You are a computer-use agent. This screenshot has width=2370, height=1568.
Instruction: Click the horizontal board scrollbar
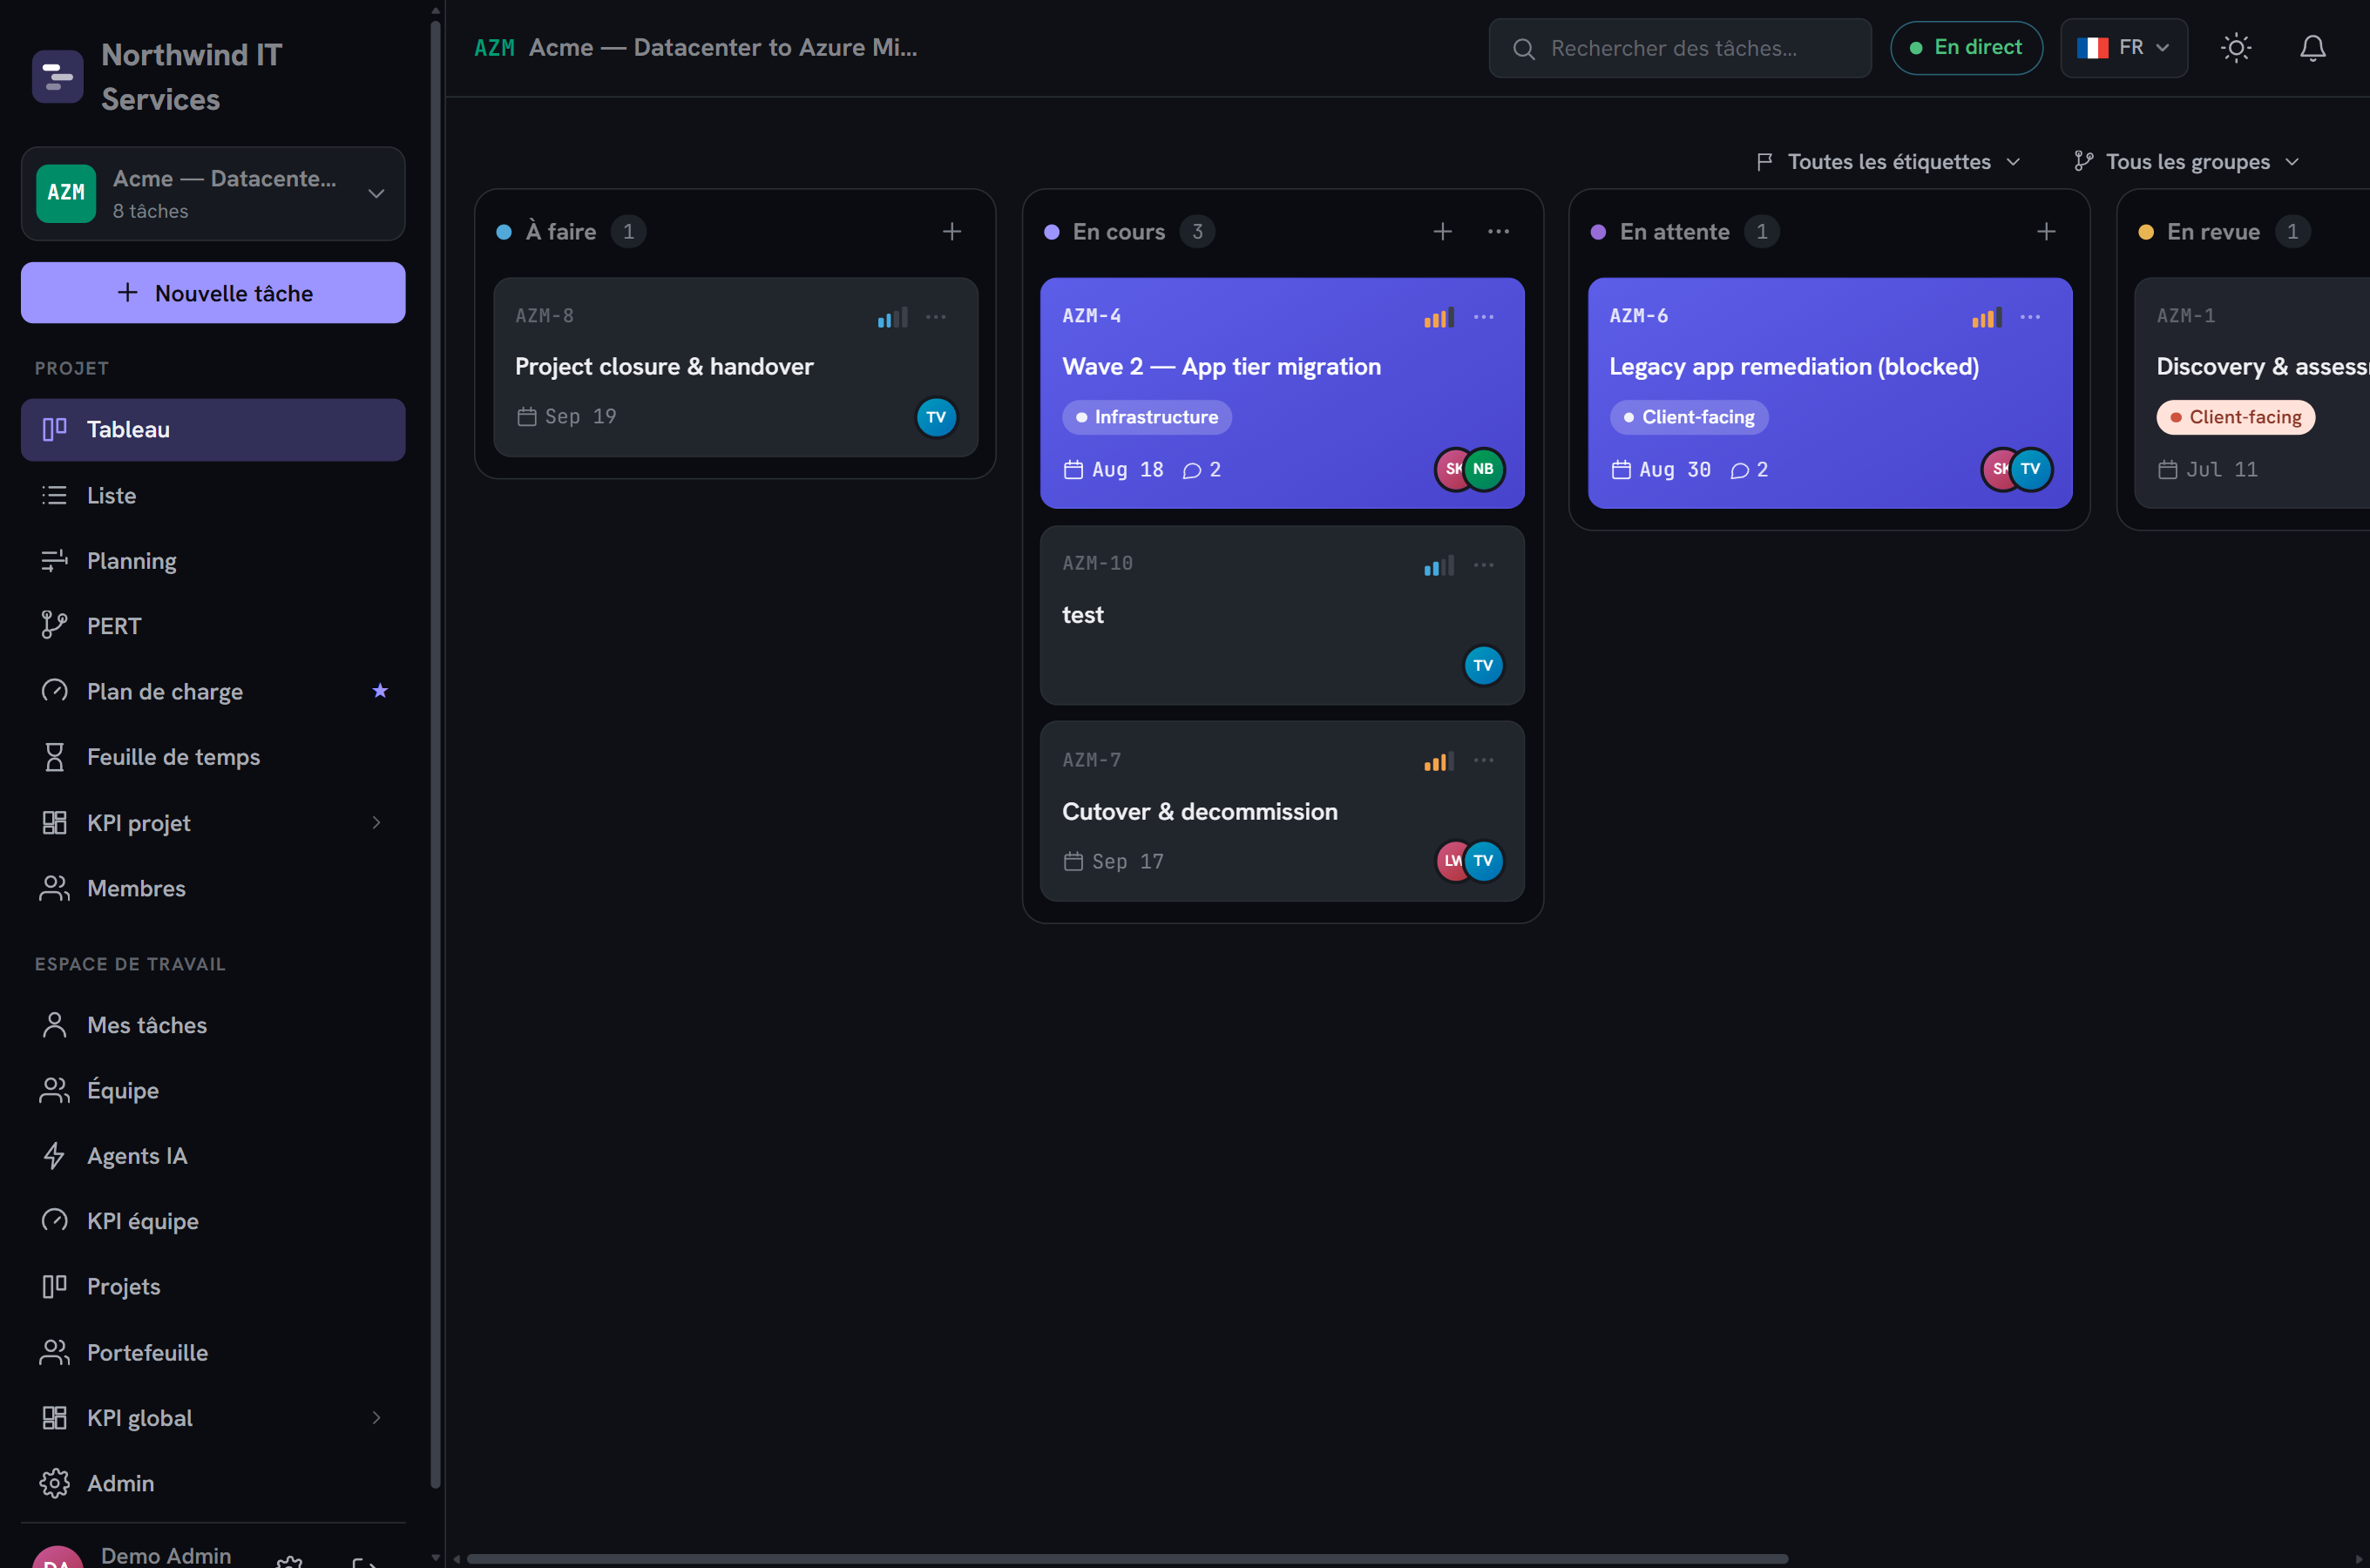coord(1127,1558)
